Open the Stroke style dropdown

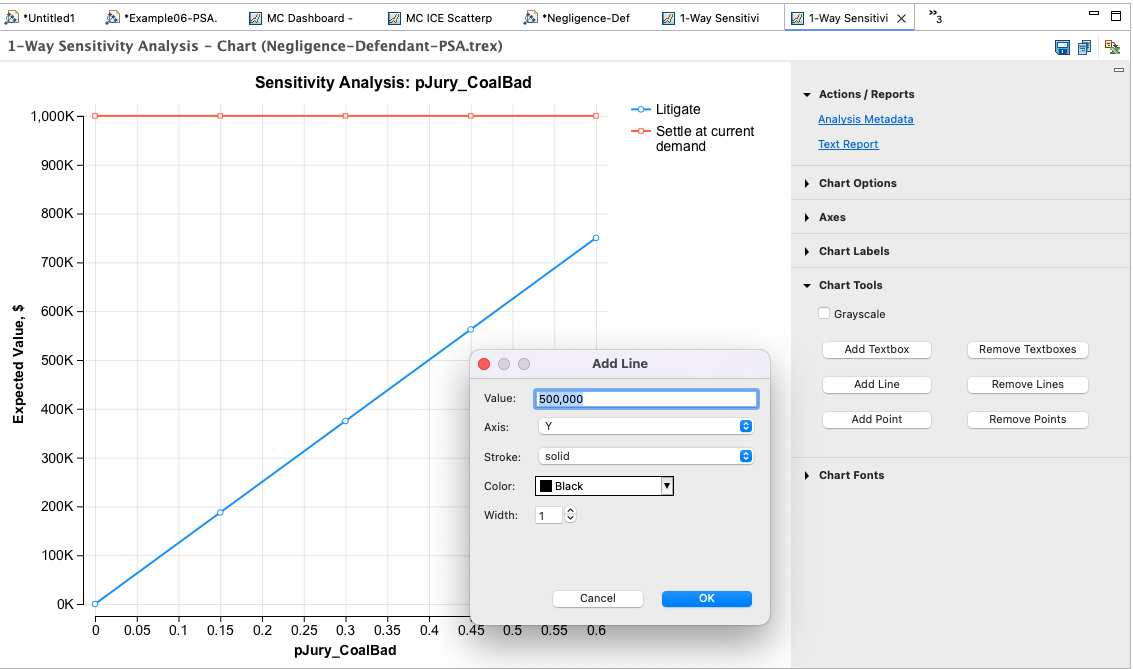645,456
